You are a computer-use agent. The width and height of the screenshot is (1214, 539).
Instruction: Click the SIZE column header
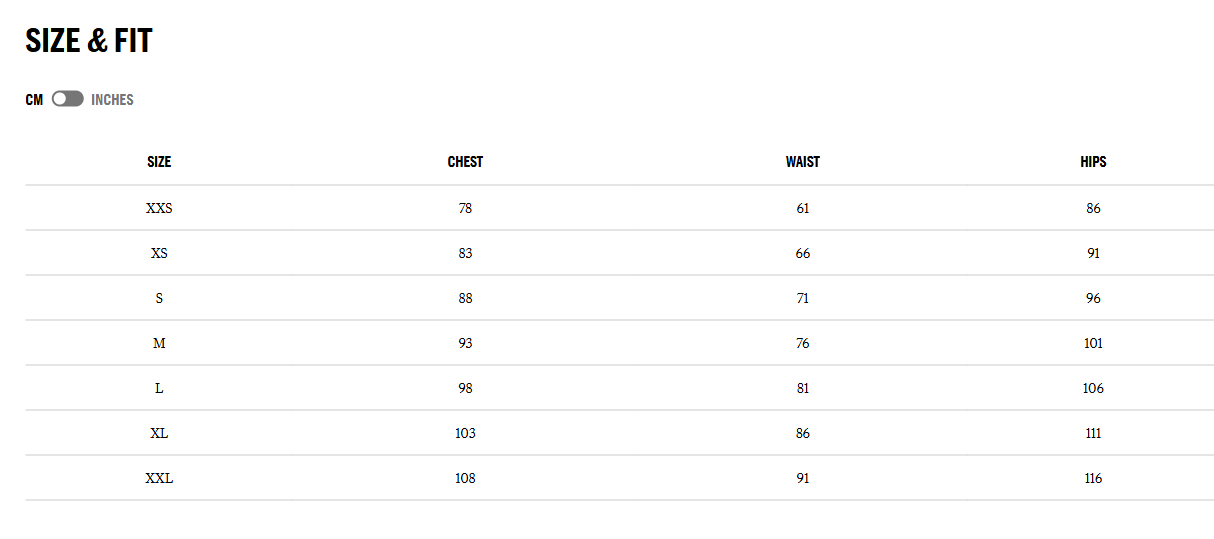tap(159, 162)
